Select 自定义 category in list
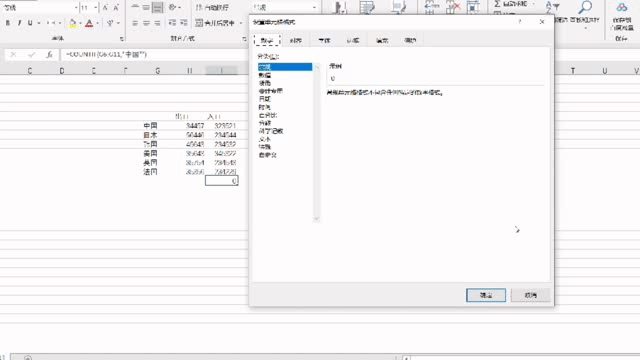The width and height of the screenshot is (640, 360). (x=285, y=155)
